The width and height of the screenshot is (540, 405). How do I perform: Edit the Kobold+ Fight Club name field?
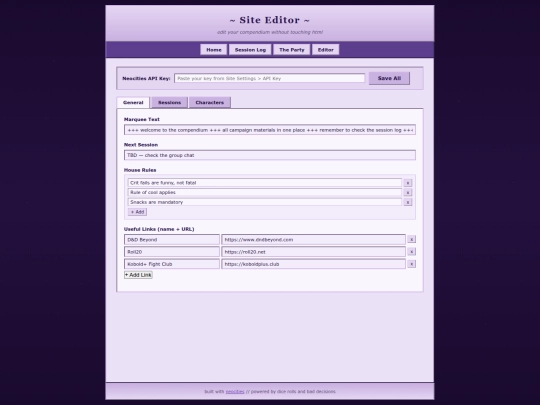pyautogui.click(x=172, y=264)
